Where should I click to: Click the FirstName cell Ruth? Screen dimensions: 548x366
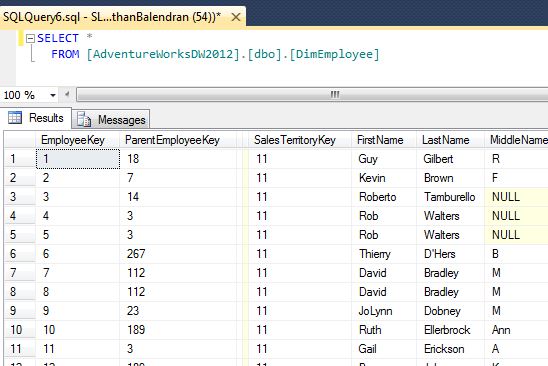384,330
